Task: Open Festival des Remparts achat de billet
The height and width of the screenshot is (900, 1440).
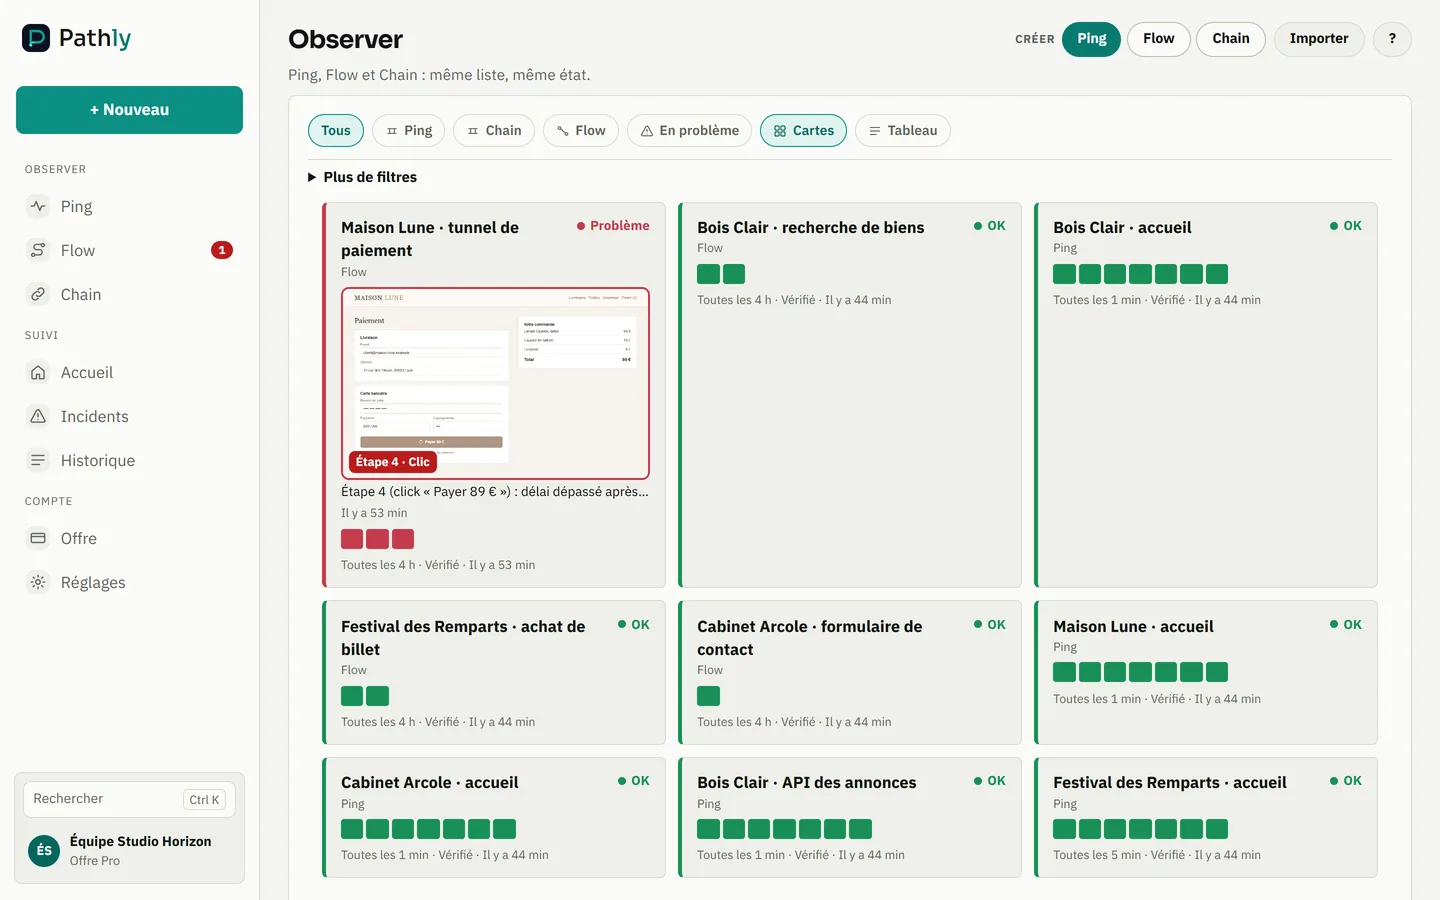Action: tap(494, 672)
